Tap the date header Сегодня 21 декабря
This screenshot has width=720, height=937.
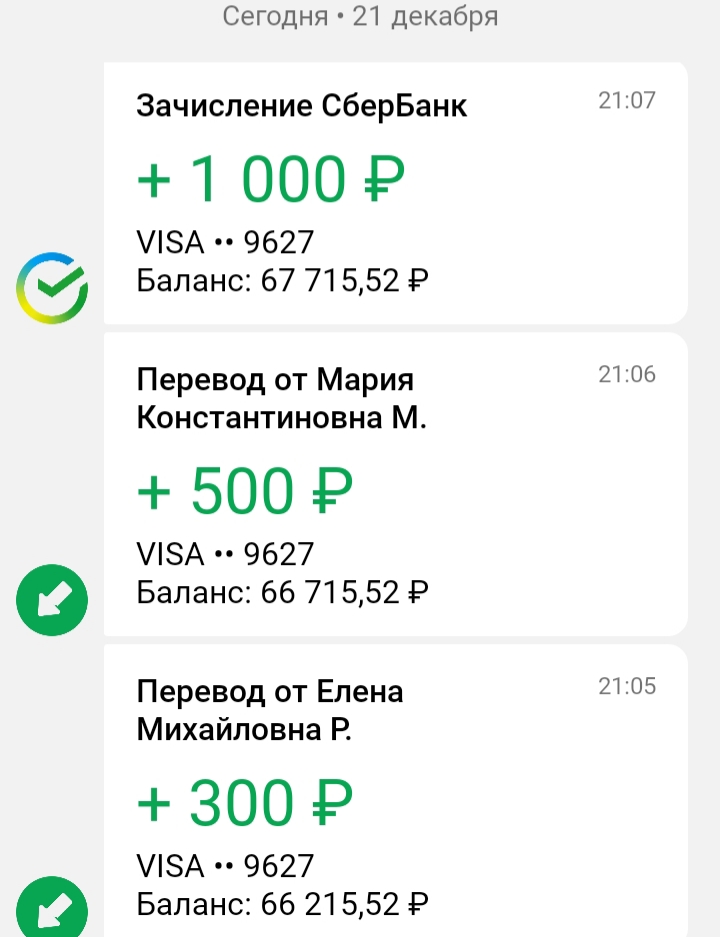360,16
